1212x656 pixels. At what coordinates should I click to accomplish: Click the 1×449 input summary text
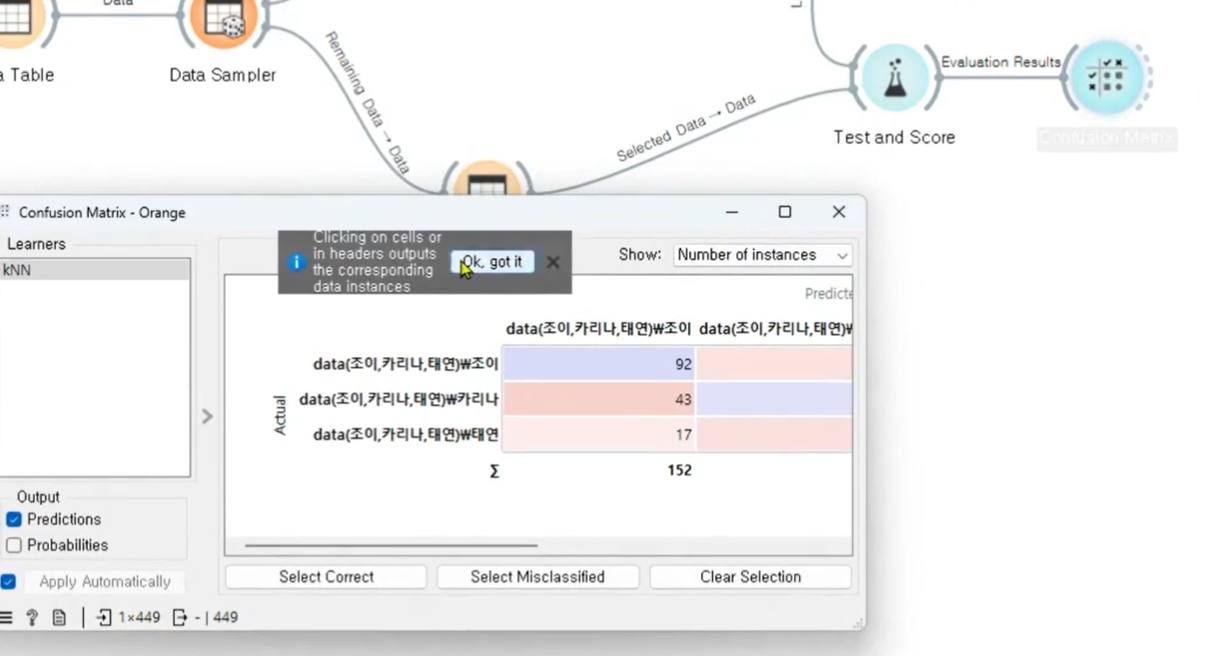pyautogui.click(x=139, y=618)
